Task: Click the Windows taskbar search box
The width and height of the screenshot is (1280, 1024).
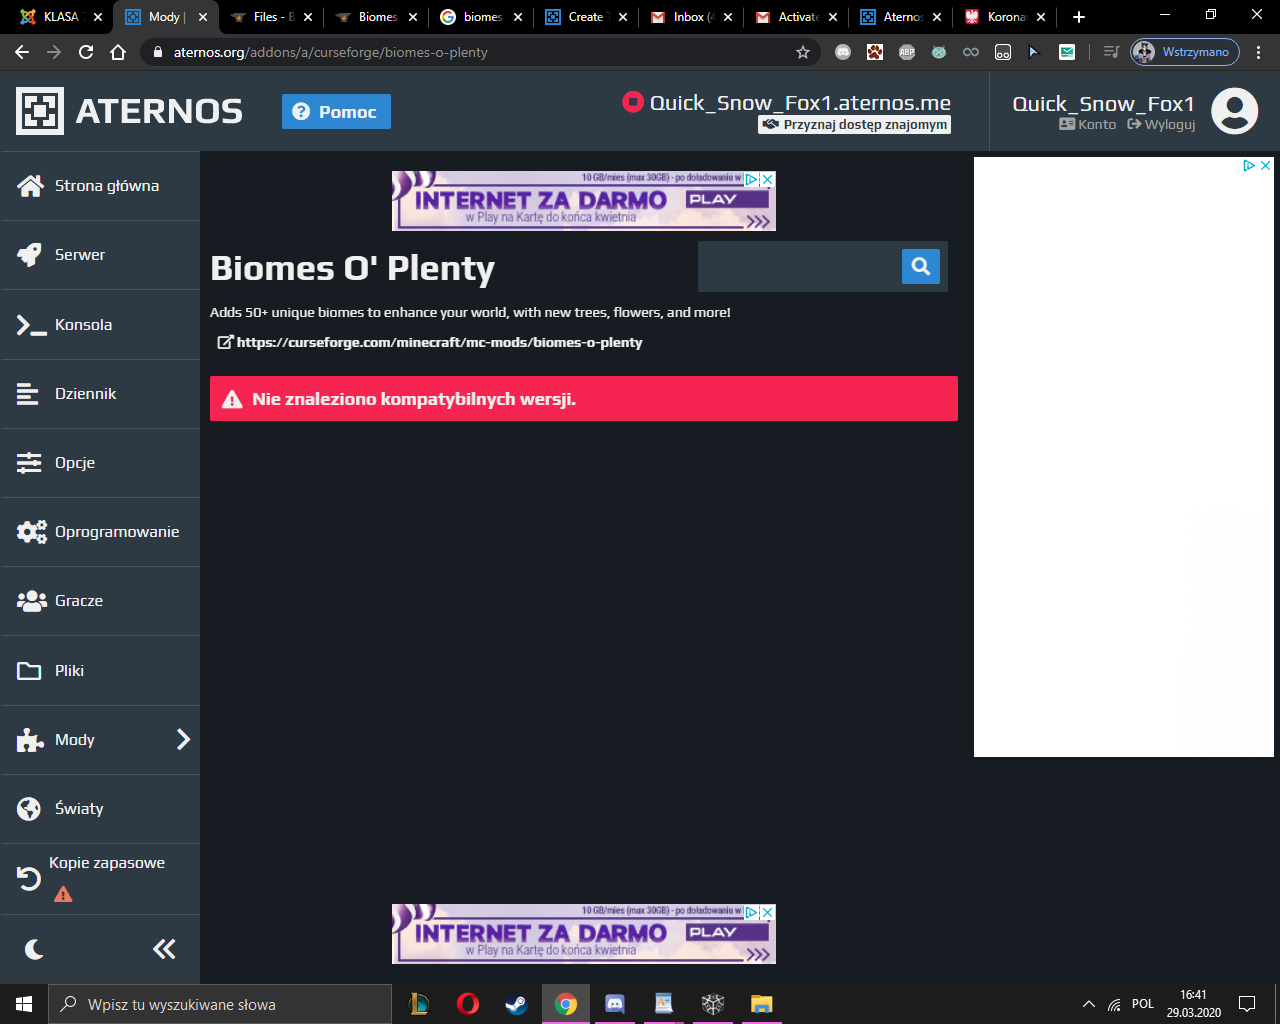Action: (x=220, y=1004)
